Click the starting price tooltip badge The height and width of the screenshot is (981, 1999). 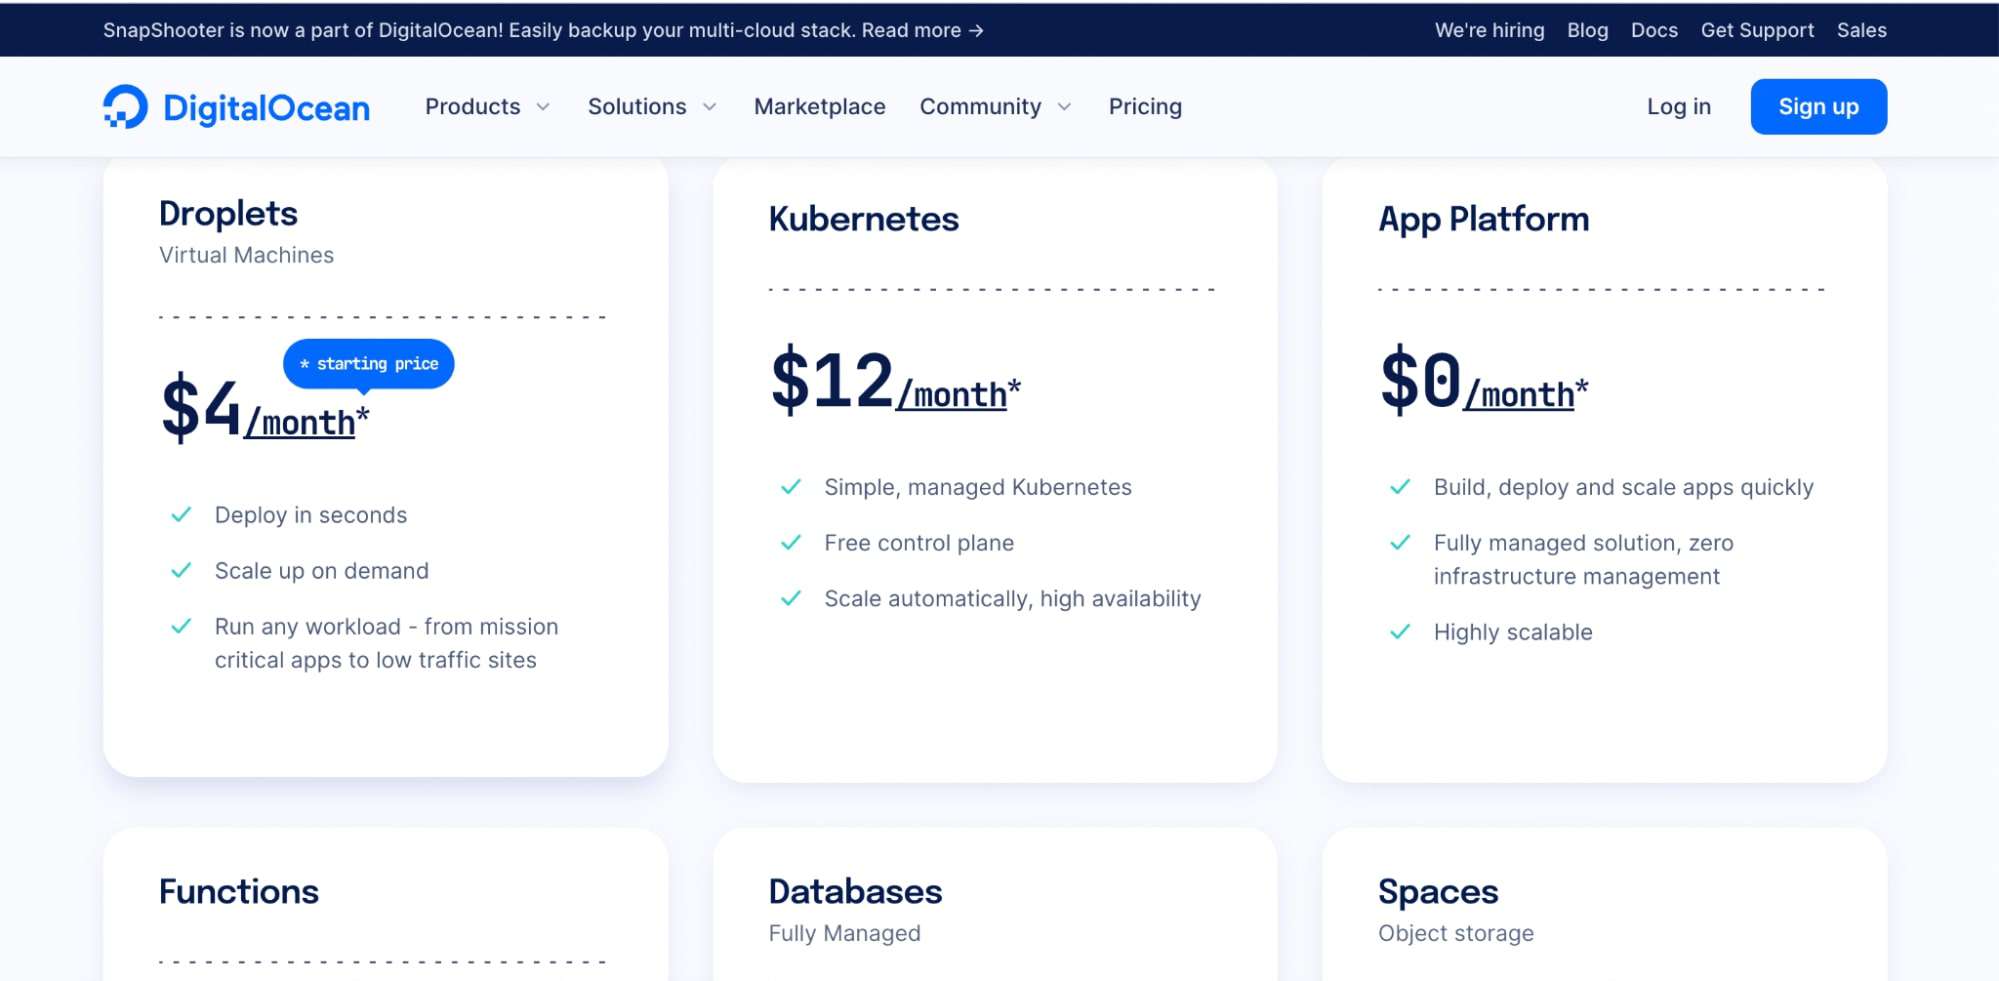(x=369, y=364)
